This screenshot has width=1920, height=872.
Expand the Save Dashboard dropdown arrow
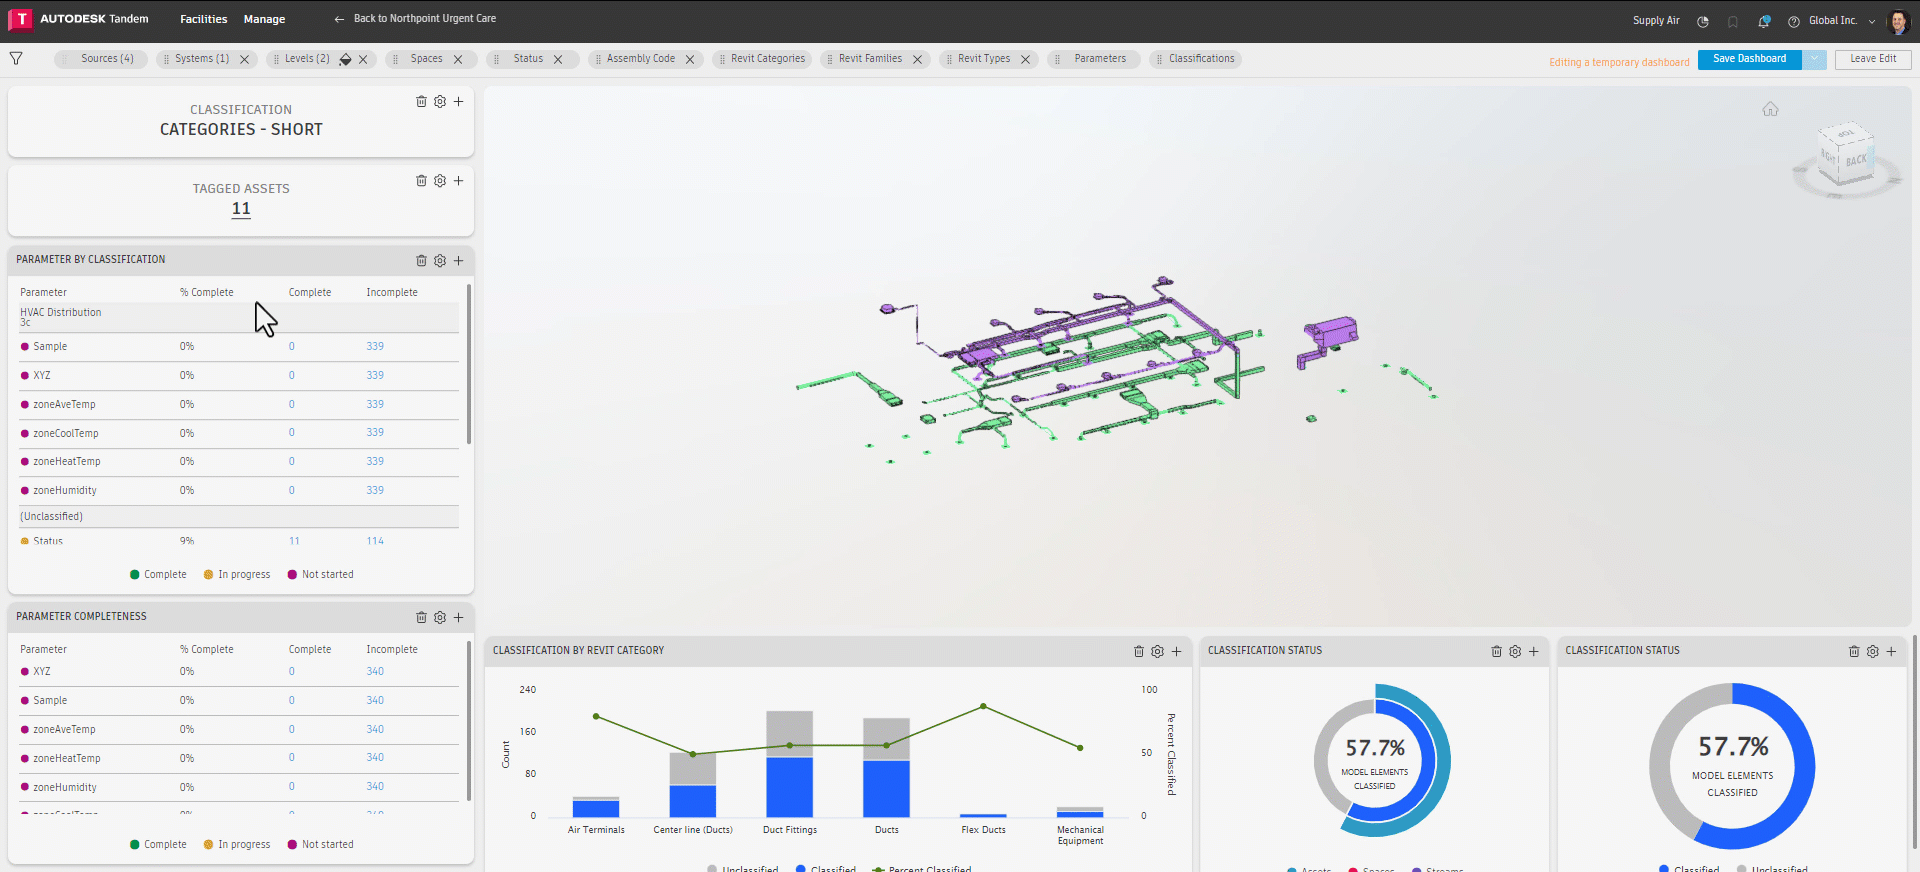(1814, 59)
